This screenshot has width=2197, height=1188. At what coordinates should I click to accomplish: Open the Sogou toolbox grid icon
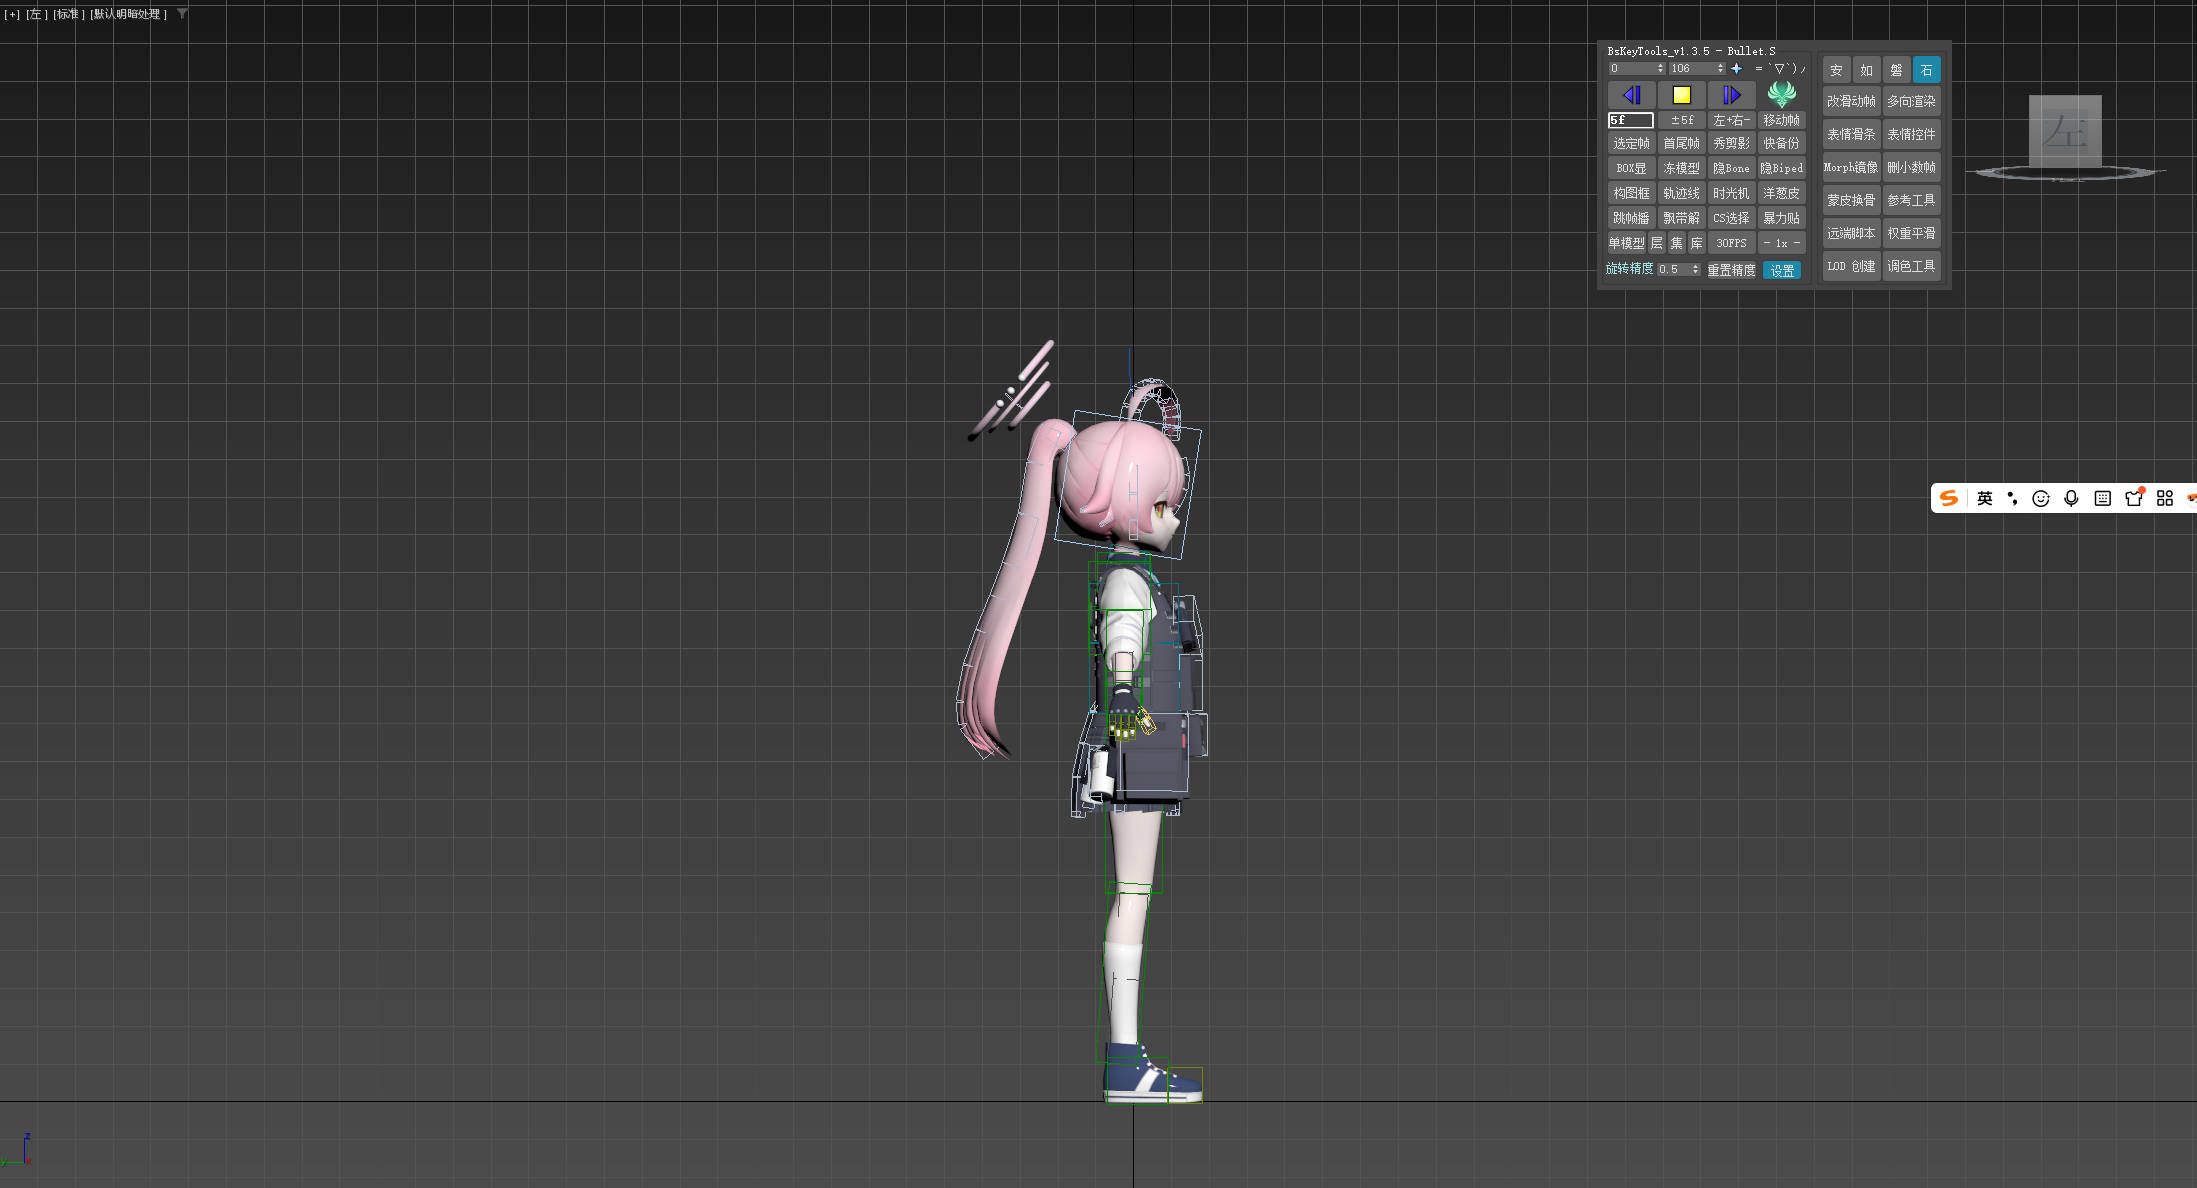point(2165,498)
